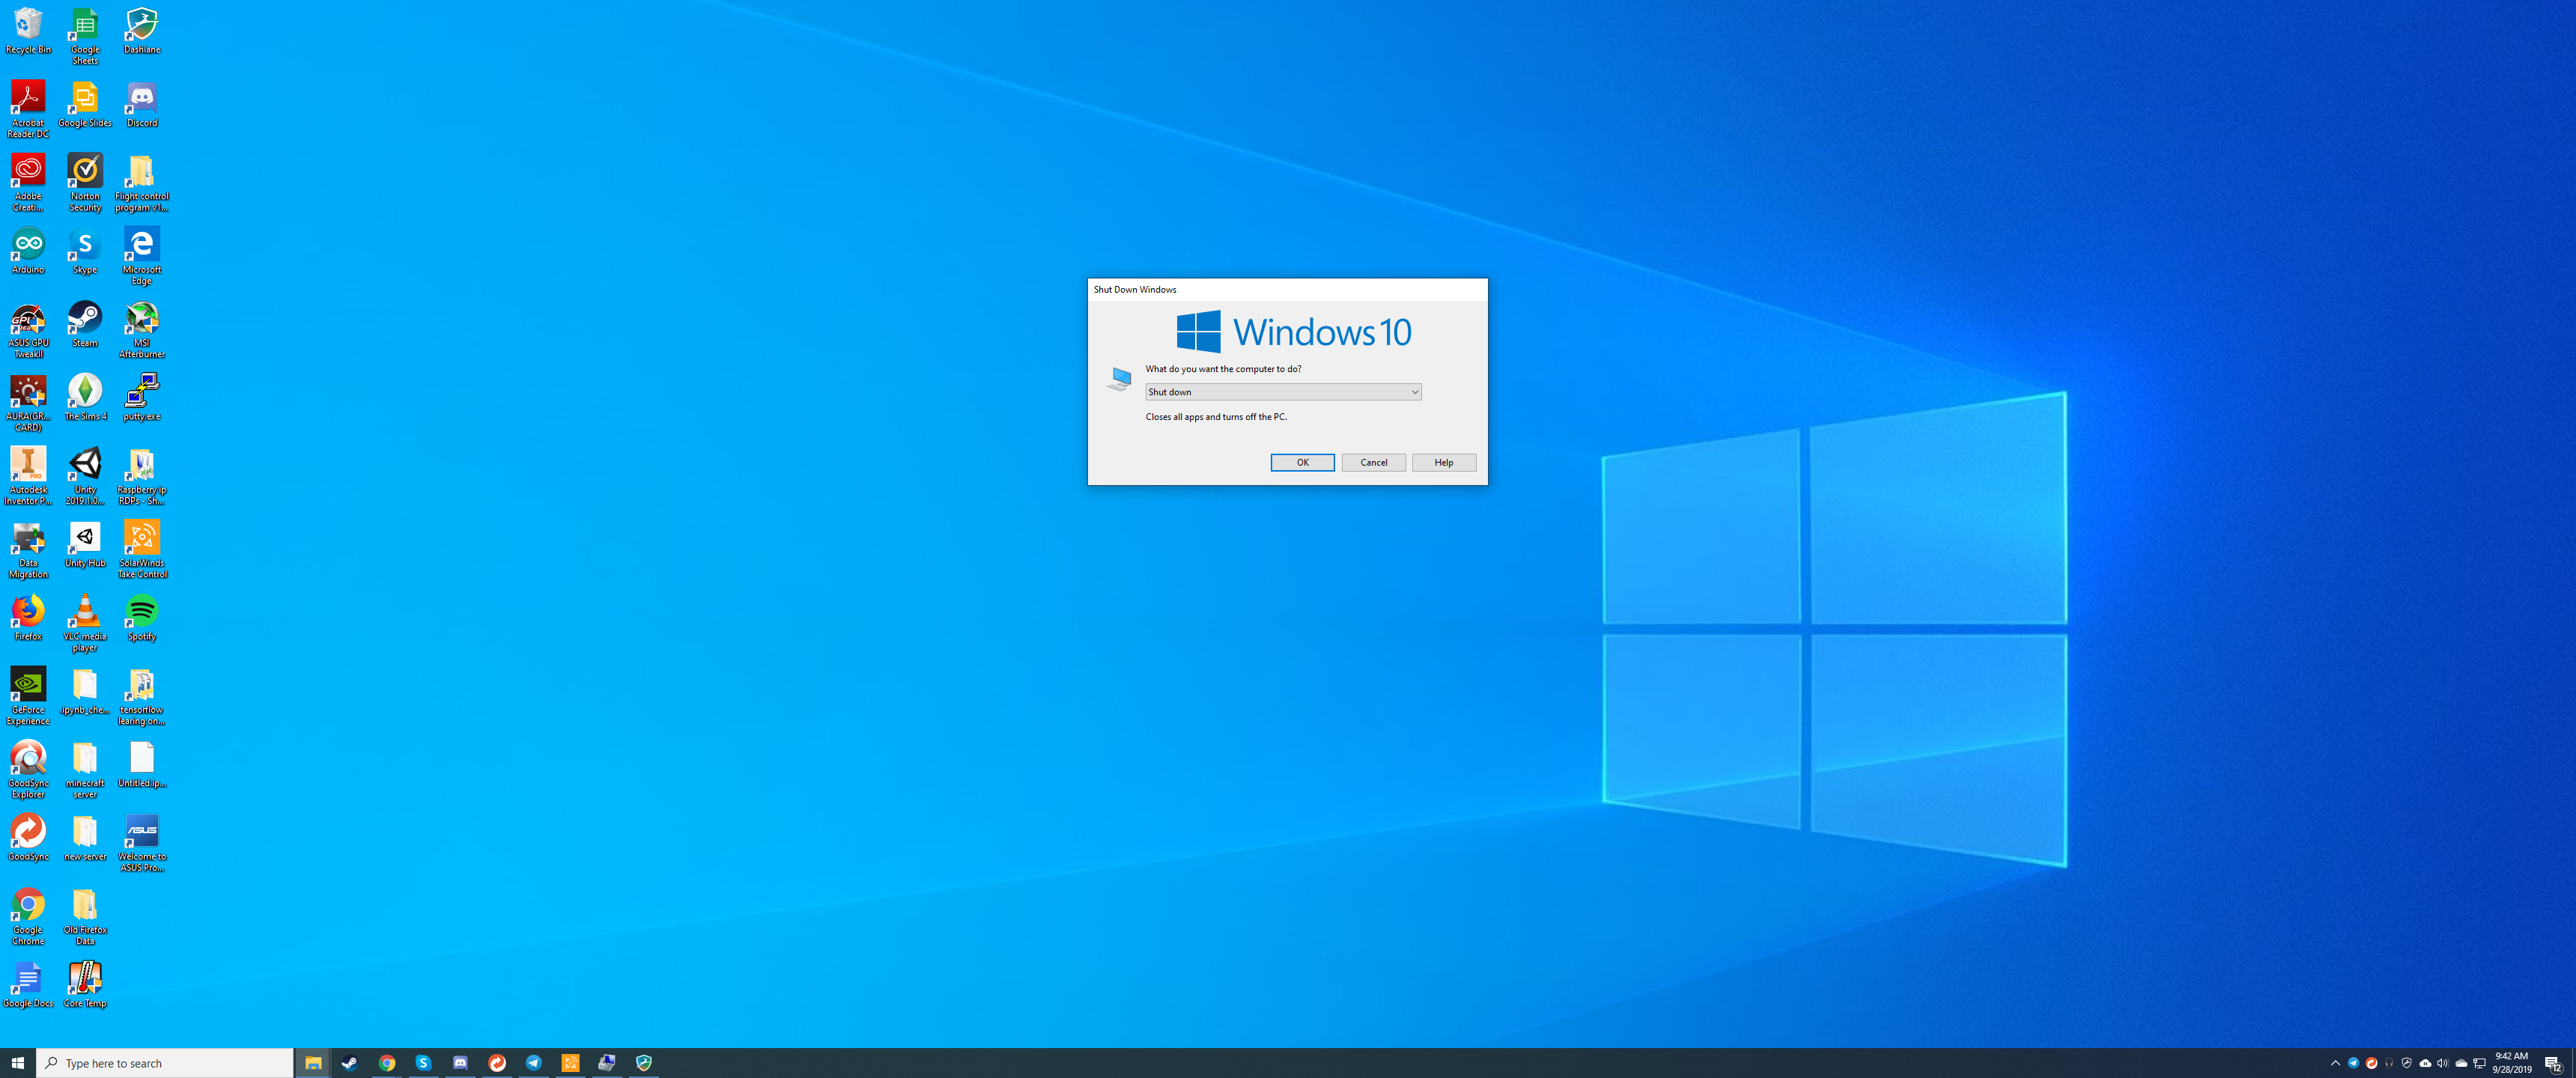This screenshot has width=2576, height=1078.
Task: Select Acrobat Reader DC desktop icon
Action: [28, 110]
